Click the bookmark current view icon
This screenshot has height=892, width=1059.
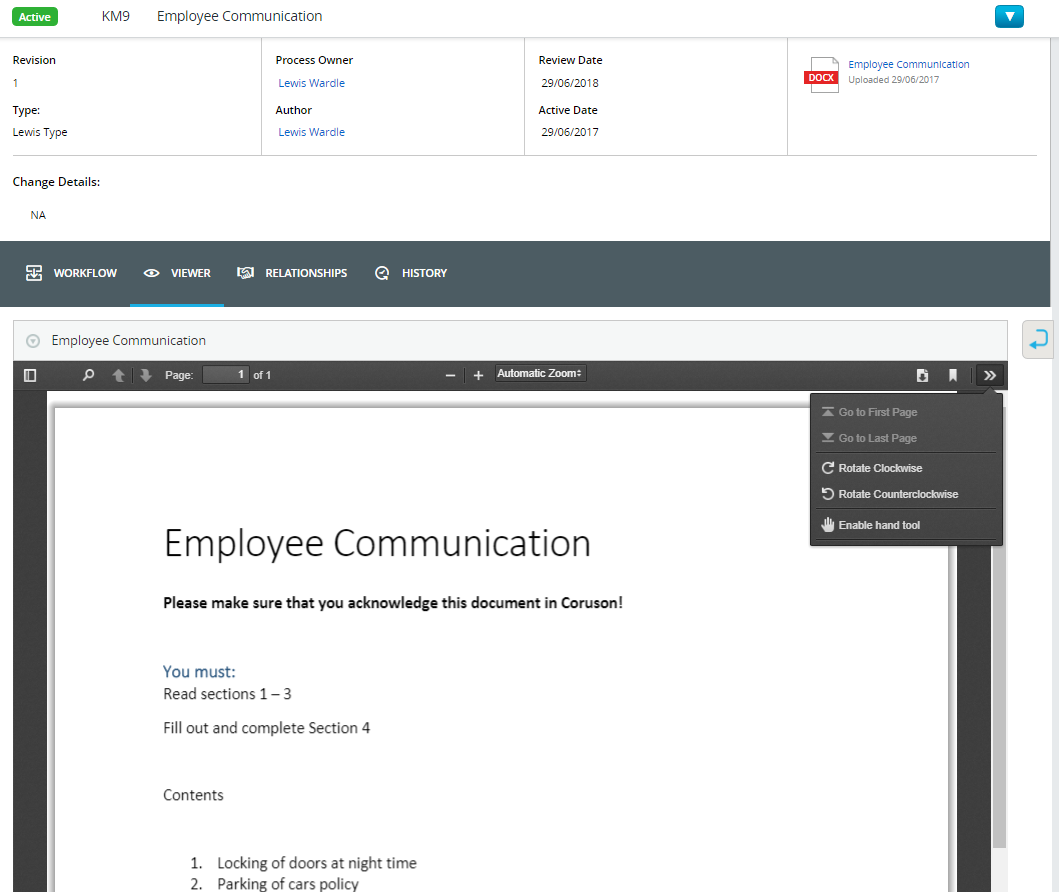[x=952, y=375]
